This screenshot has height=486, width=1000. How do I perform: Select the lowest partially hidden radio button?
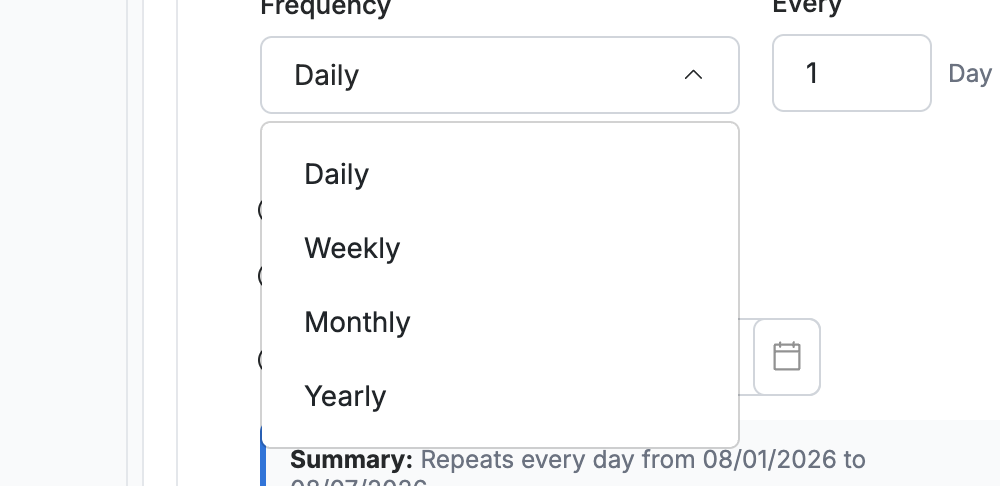(x=259, y=360)
